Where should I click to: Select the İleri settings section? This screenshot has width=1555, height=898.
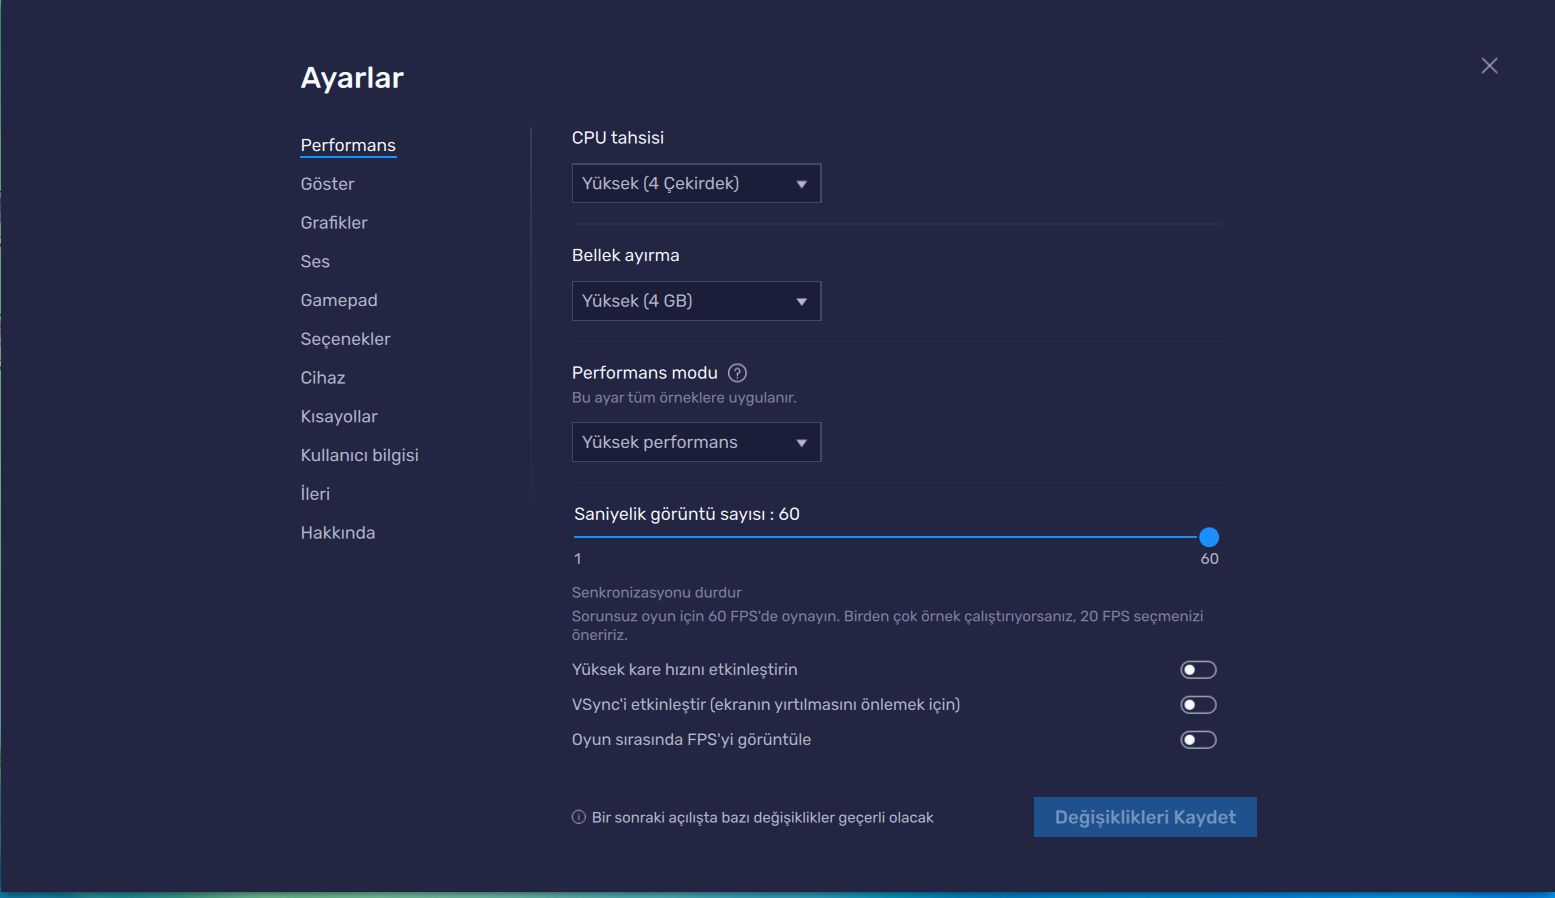pos(315,494)
